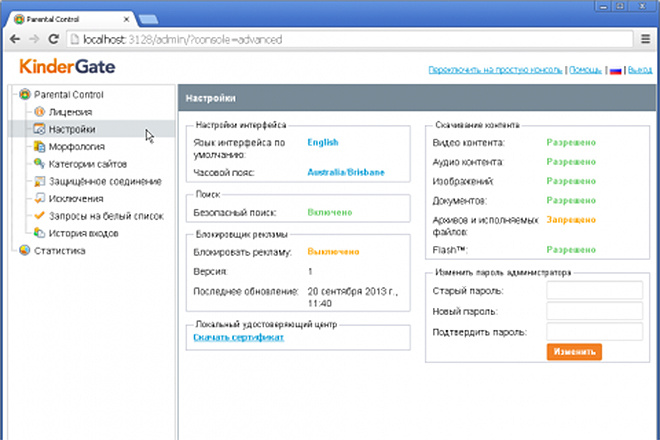Viewport: 660px width, 440px height.
Task: Reload the page with refresh icon
Action: click(x=53, y=39)
